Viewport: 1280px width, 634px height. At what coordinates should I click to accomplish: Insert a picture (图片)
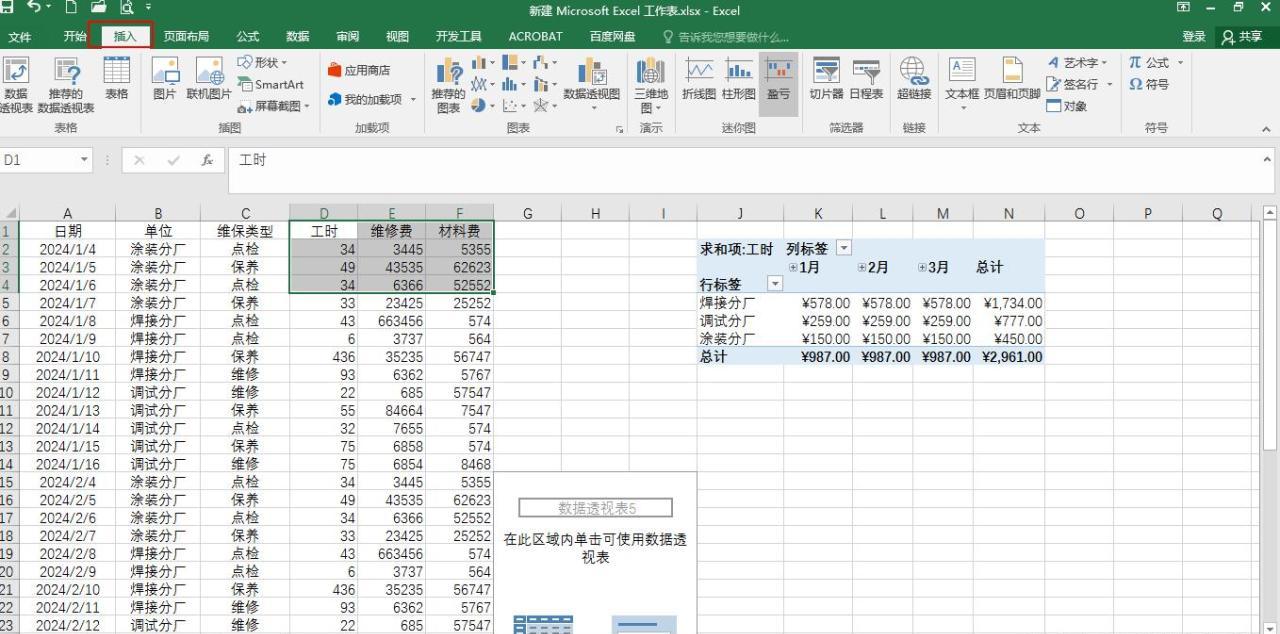pyautogui.click(x=165, y=78)
